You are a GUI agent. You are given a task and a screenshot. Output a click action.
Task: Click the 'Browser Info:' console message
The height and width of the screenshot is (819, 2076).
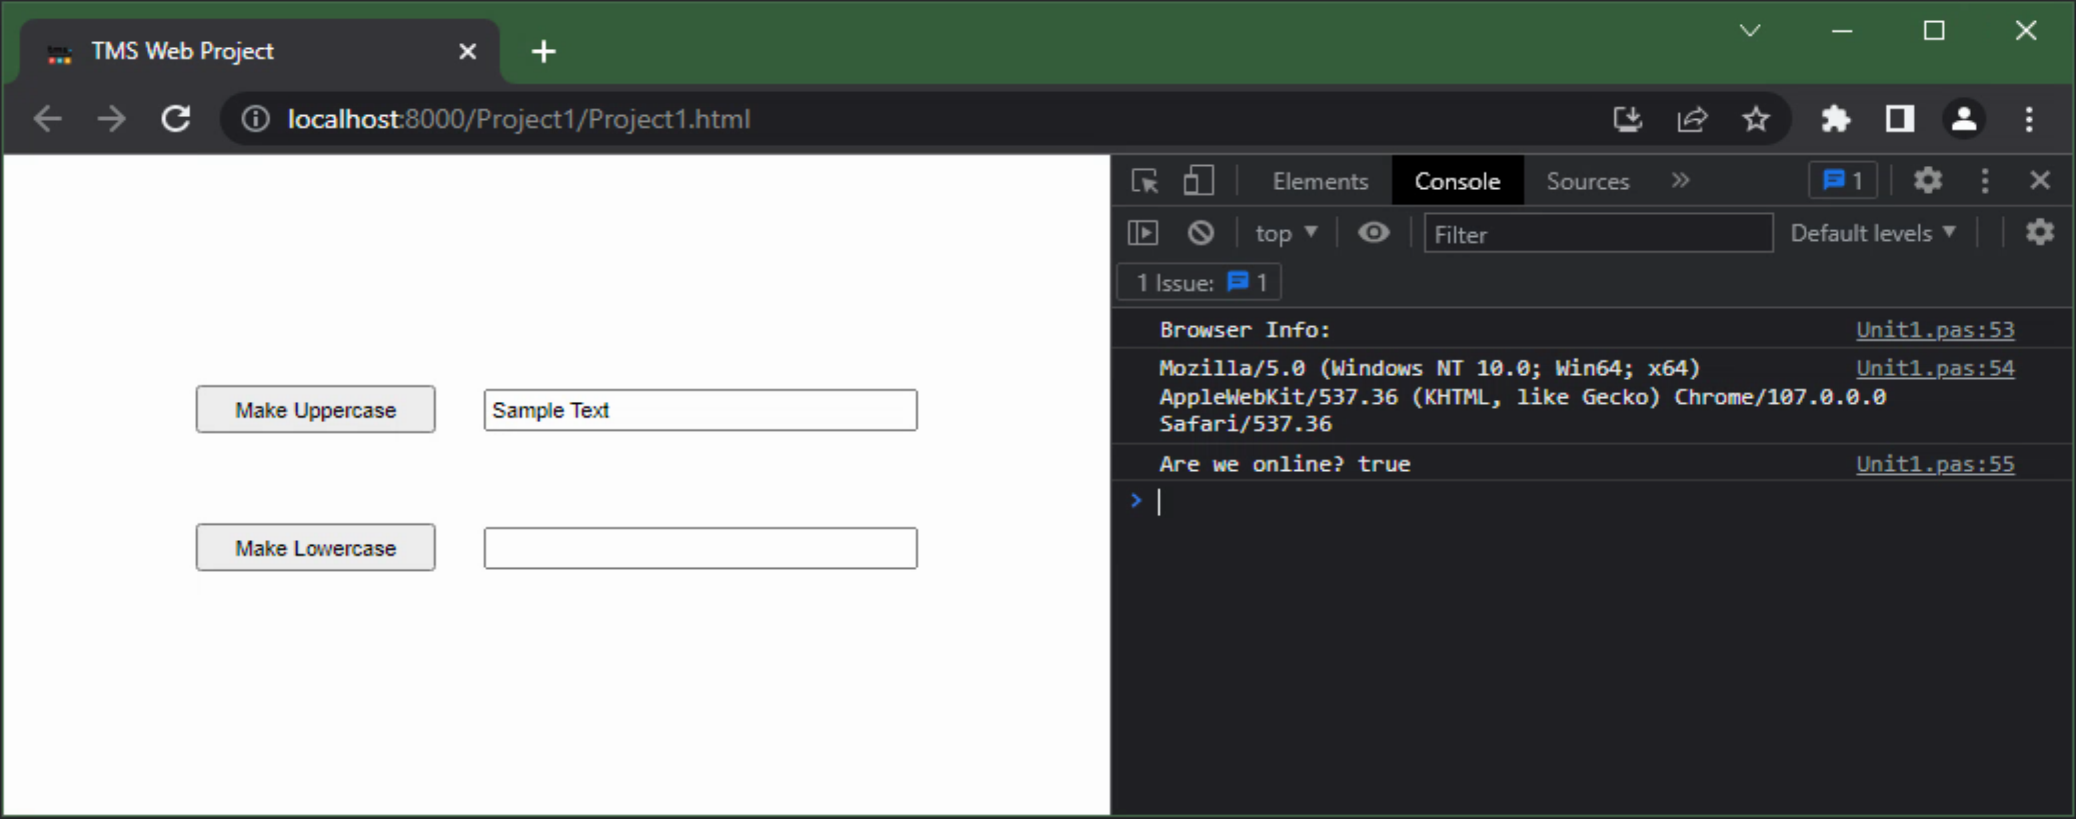point(1244,329)
